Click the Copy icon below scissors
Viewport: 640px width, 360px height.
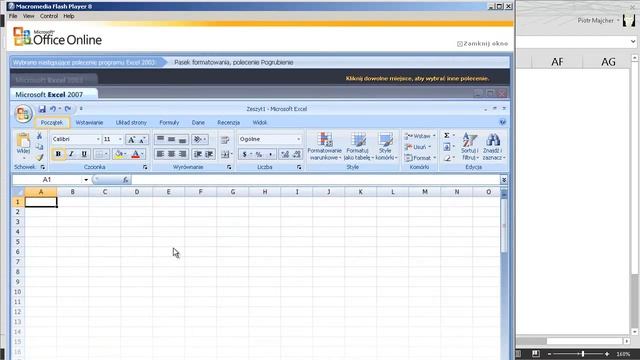click(39, 147)
